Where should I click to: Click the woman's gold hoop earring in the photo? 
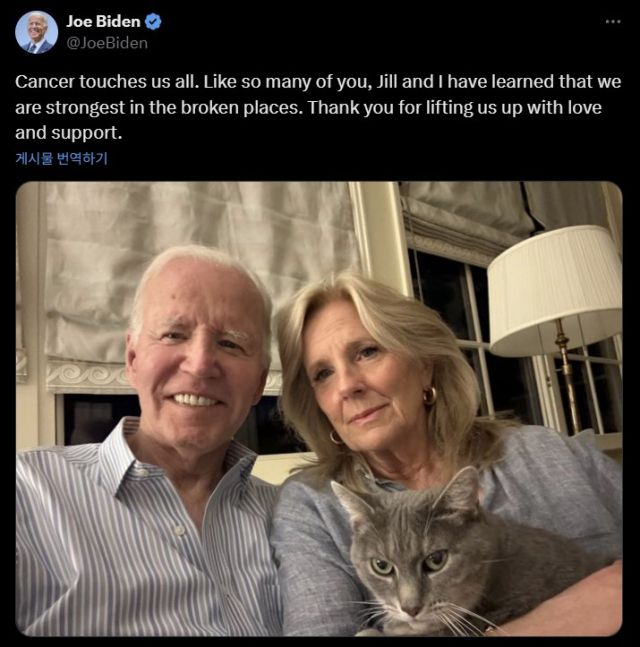click(x=430, y=396)
